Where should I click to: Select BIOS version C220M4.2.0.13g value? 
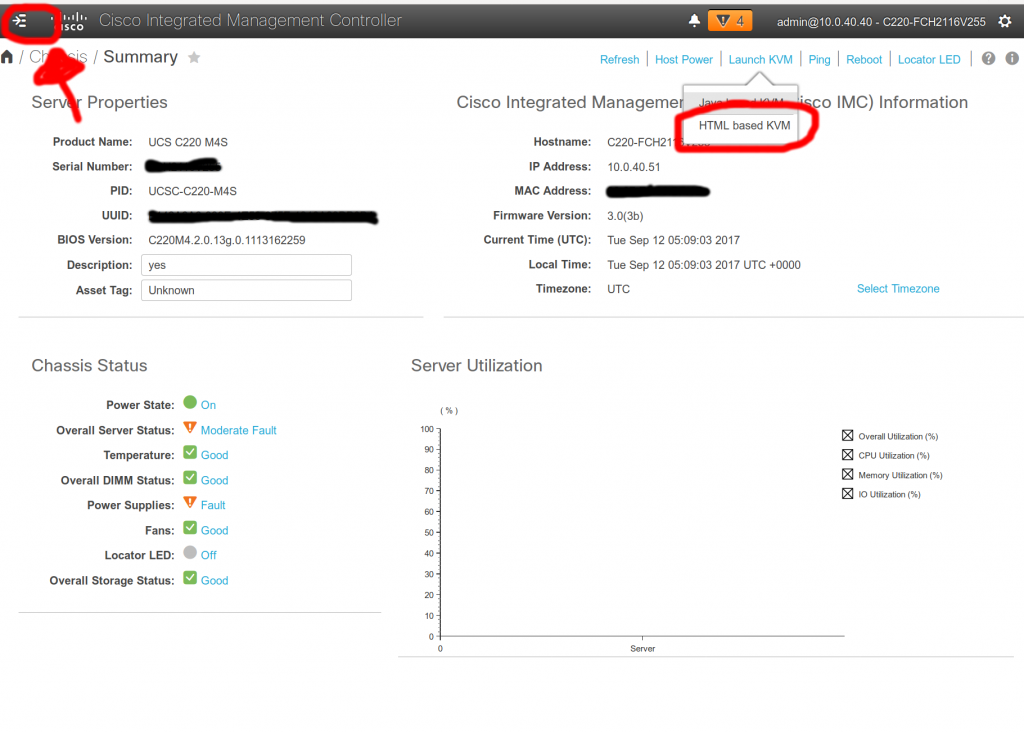pos(227,240)
